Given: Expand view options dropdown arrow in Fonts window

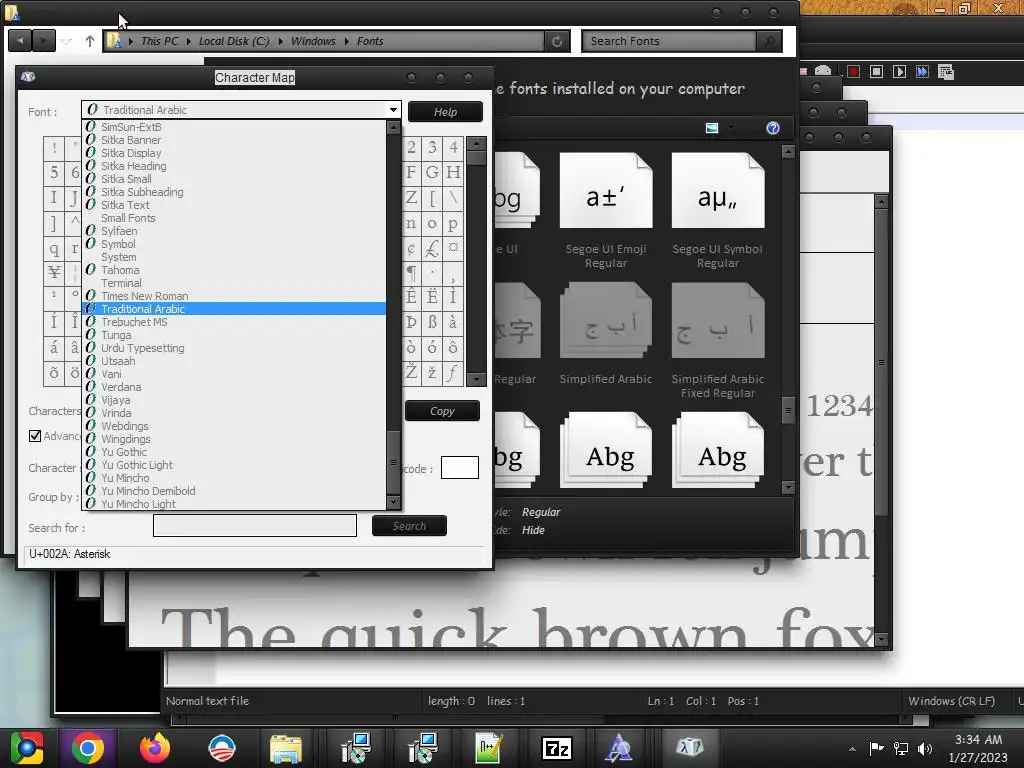Looking at the screenshot, I should 731,128.
